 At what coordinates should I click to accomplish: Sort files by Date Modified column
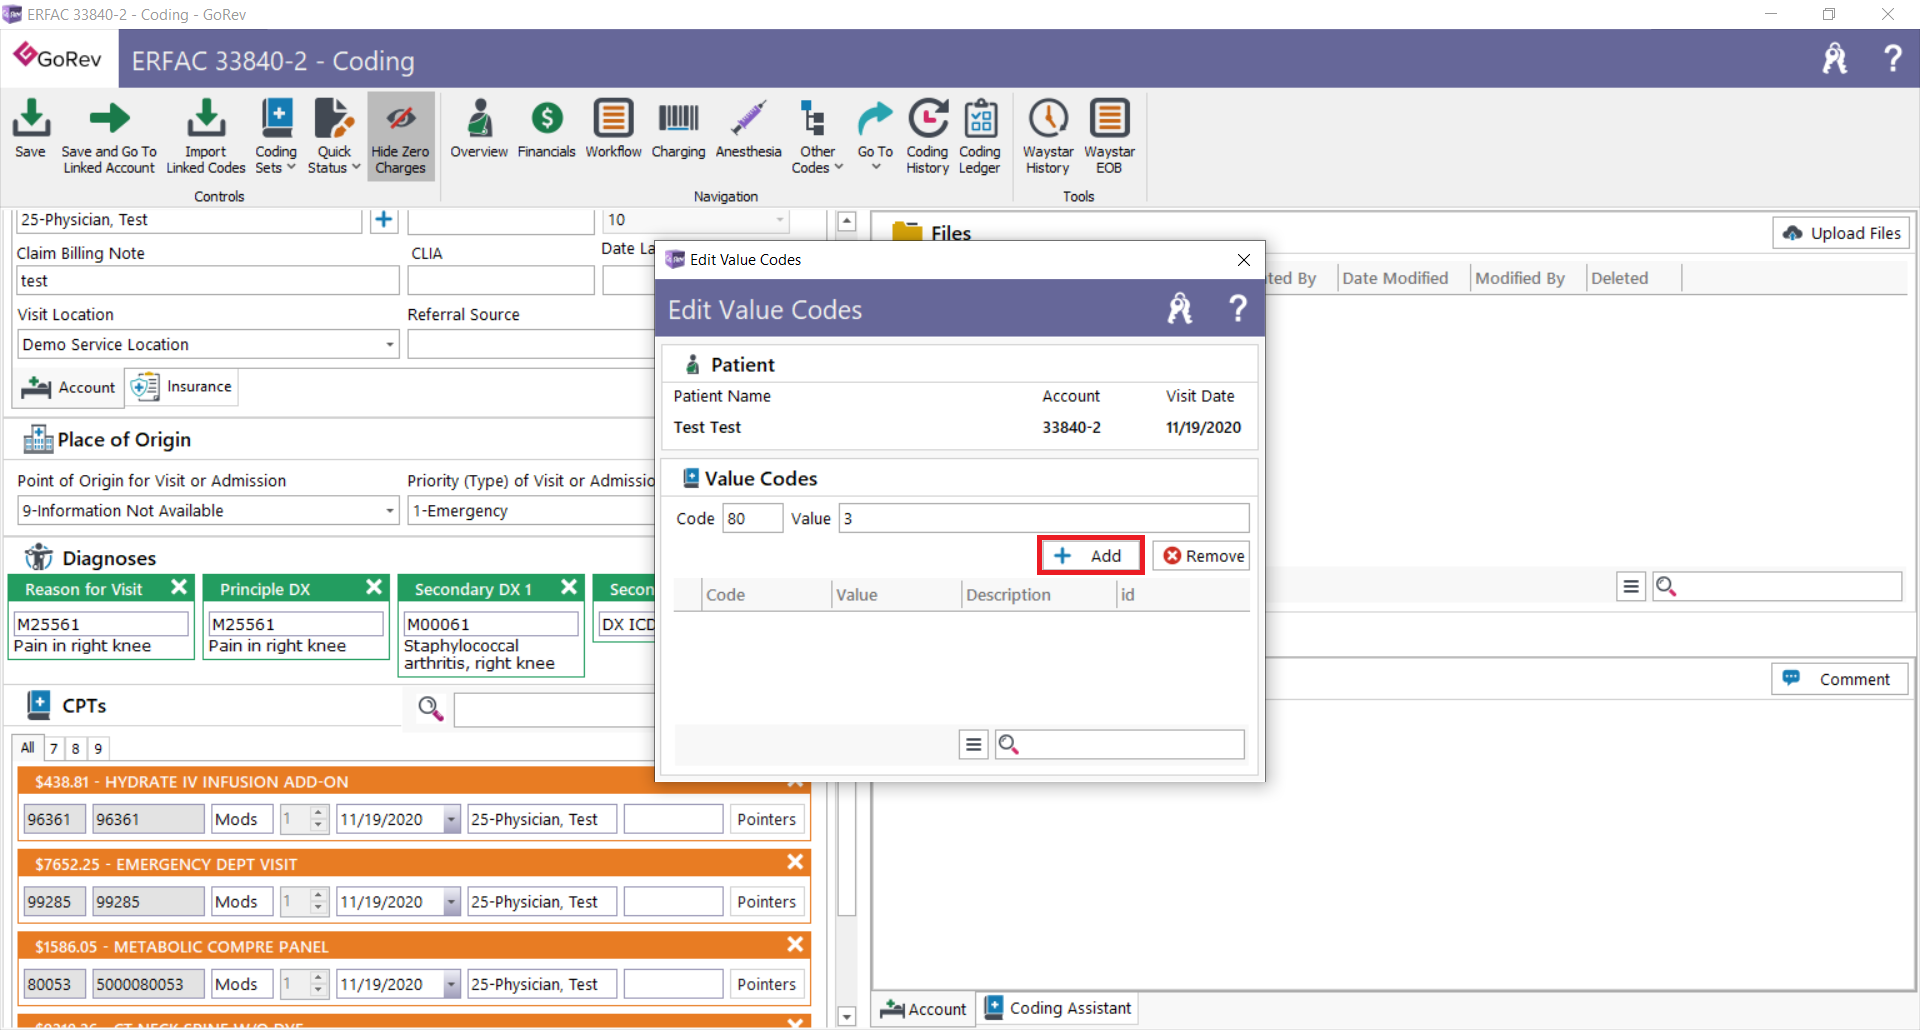1395,278
